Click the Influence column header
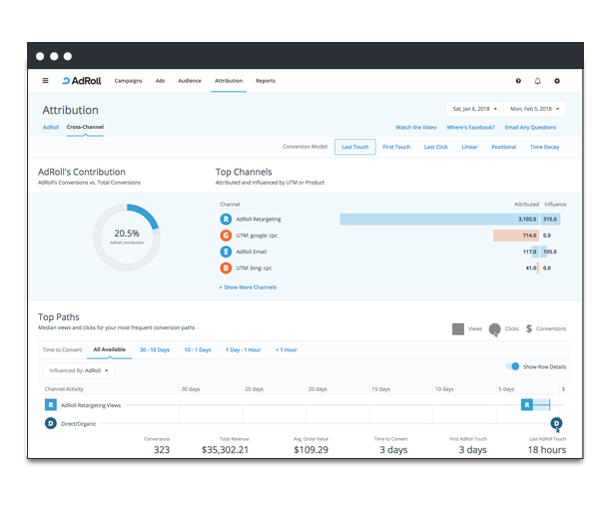The width and height of the screenshot is (612, 507). pyautogui.click(x=555, y=205)
